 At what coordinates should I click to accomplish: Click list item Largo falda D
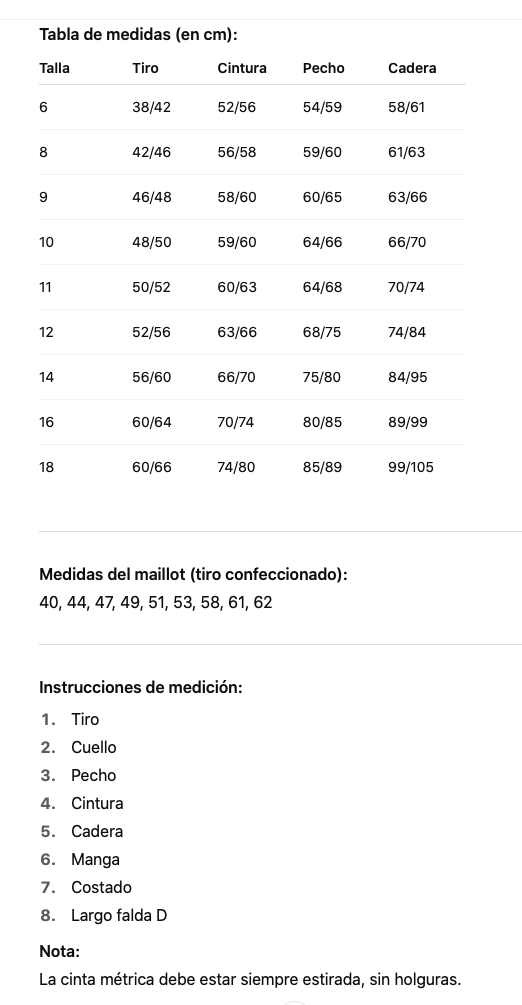point(119,915)
